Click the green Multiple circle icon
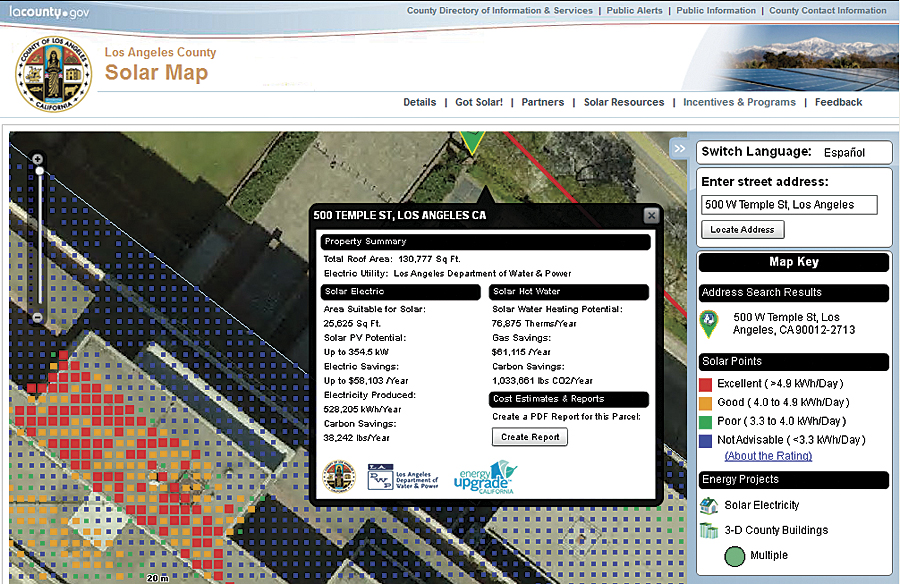This screenshot has width=900, height=584. click(734, 556)
